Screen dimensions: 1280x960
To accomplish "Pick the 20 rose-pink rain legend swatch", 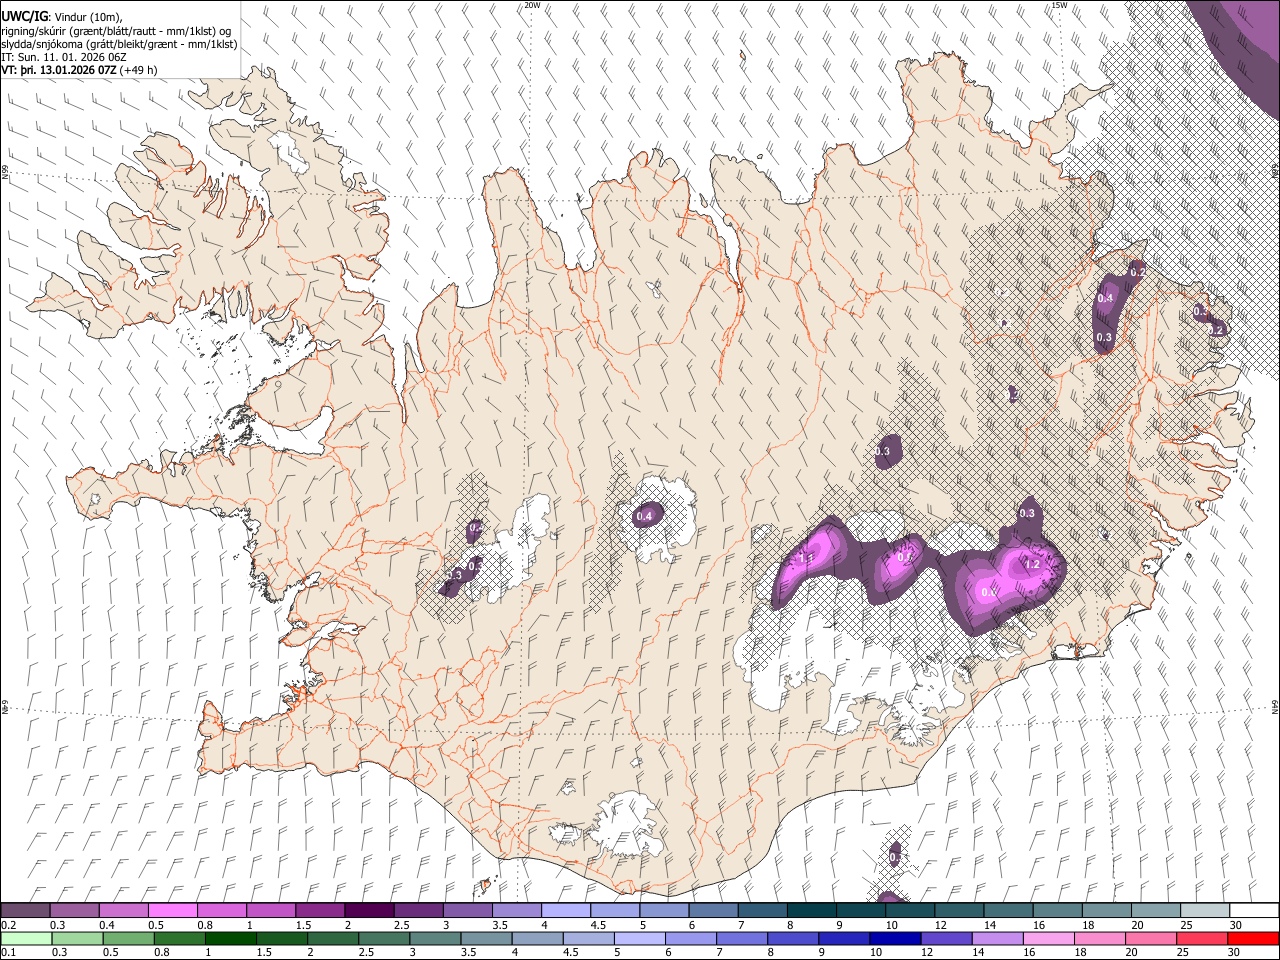I will pos(1151,938).
